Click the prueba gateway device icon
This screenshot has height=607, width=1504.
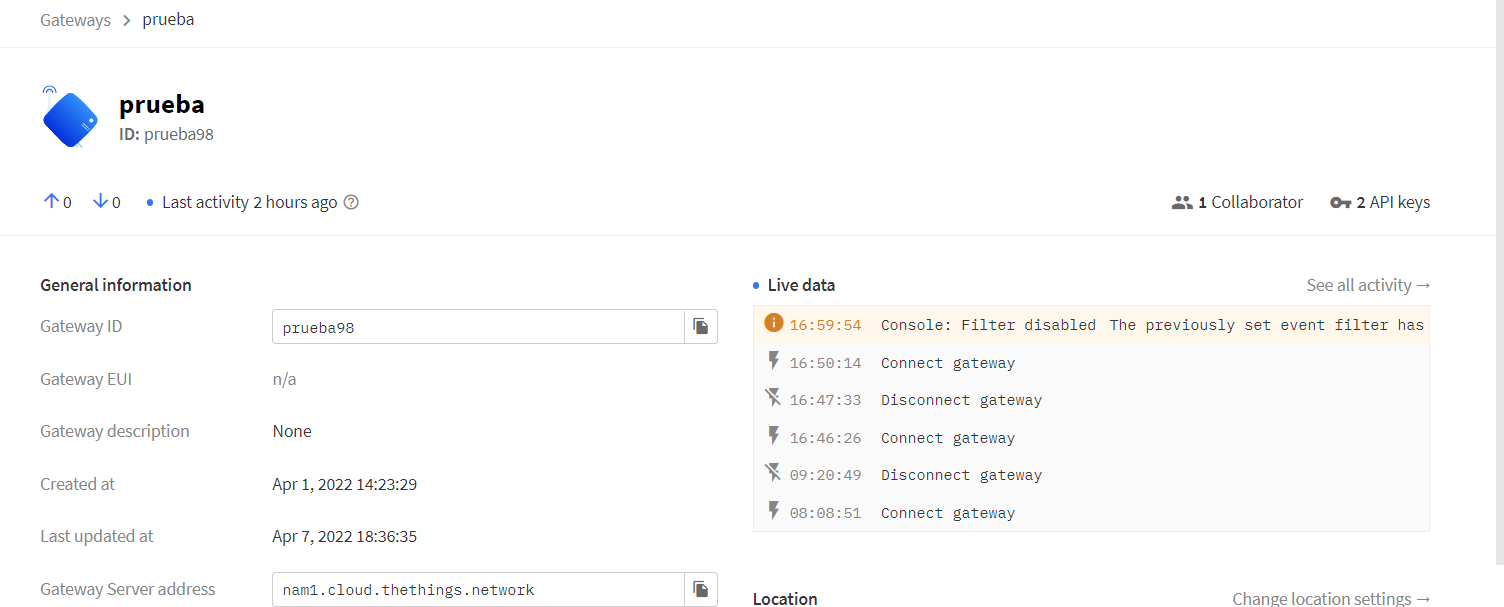(x=70, y=118)
